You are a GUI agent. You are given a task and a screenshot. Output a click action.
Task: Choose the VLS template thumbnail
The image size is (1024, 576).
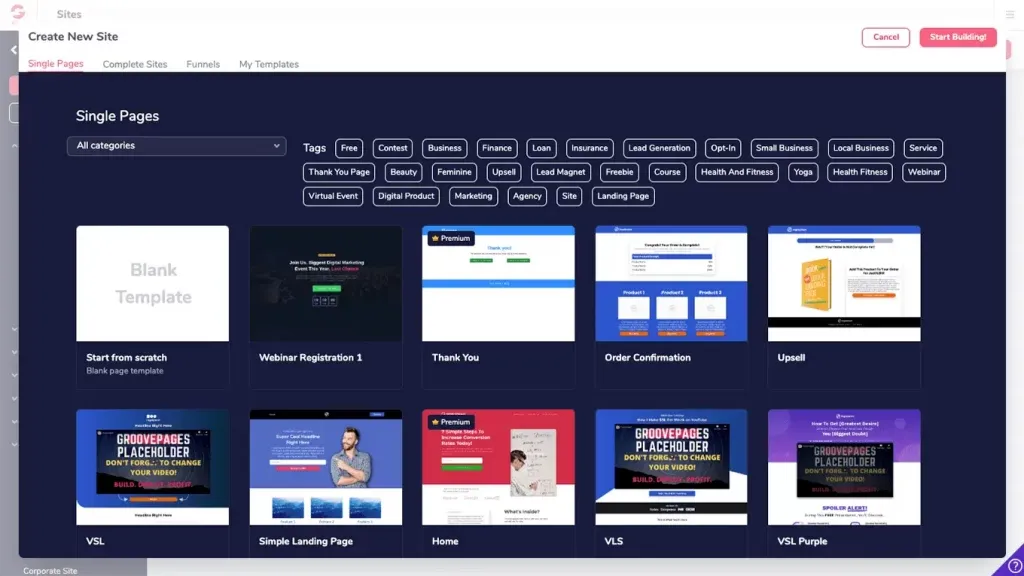[671, 467]
